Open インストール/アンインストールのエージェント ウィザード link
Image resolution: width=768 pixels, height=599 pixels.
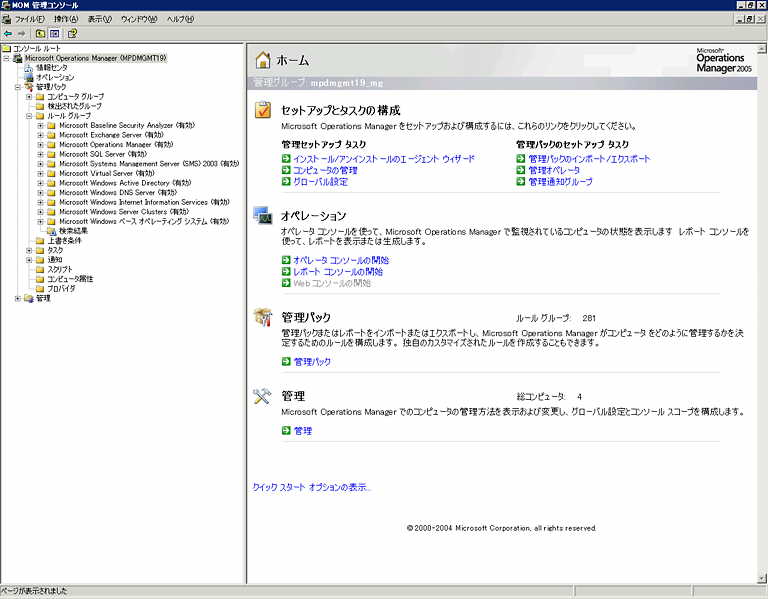(x=384, y=159)
